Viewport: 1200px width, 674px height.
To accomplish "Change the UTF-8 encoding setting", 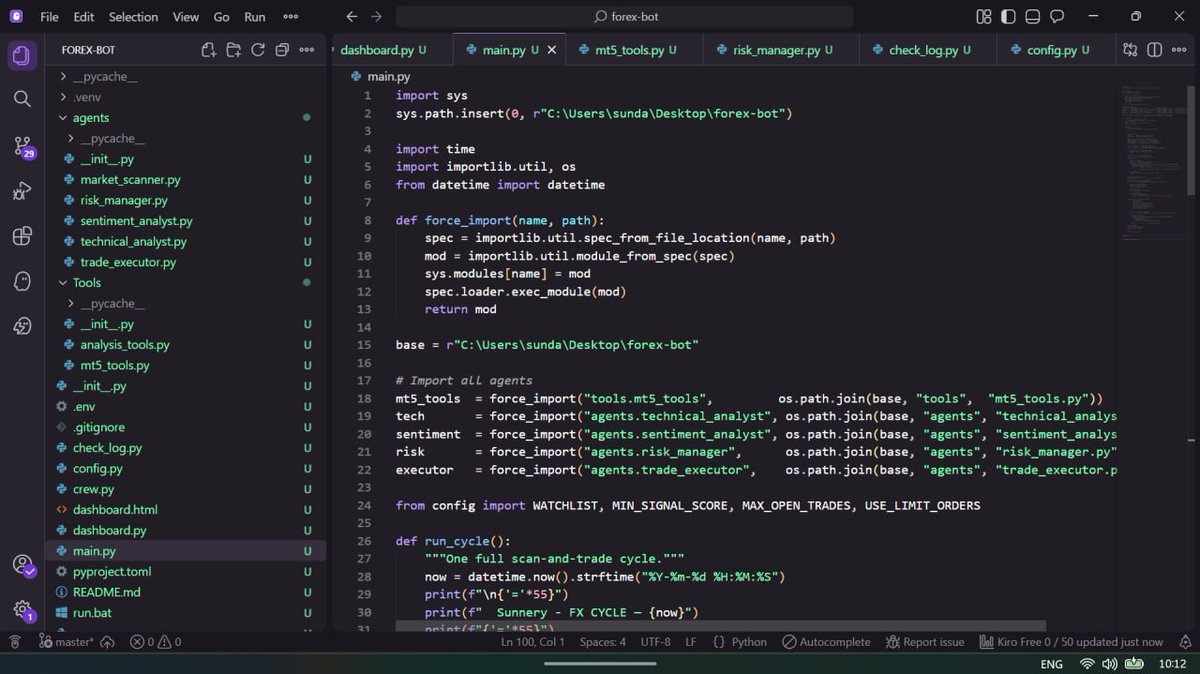I will pyautogui.click(x=655, y=642).
